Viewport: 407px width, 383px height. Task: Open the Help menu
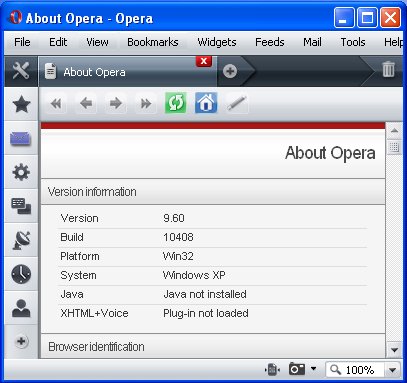[393, 42]
